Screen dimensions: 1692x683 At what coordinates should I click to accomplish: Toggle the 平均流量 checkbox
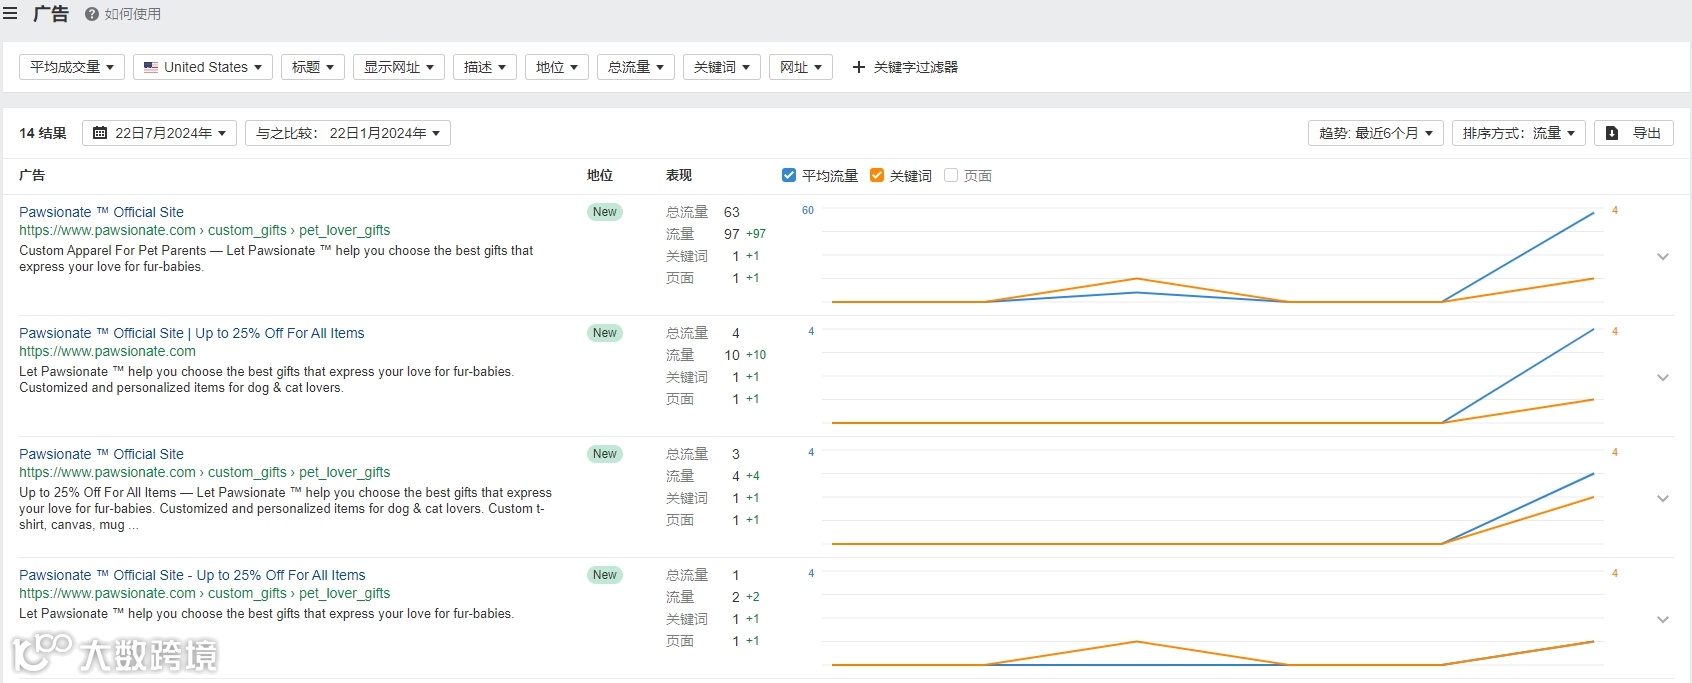click(789, 175)
